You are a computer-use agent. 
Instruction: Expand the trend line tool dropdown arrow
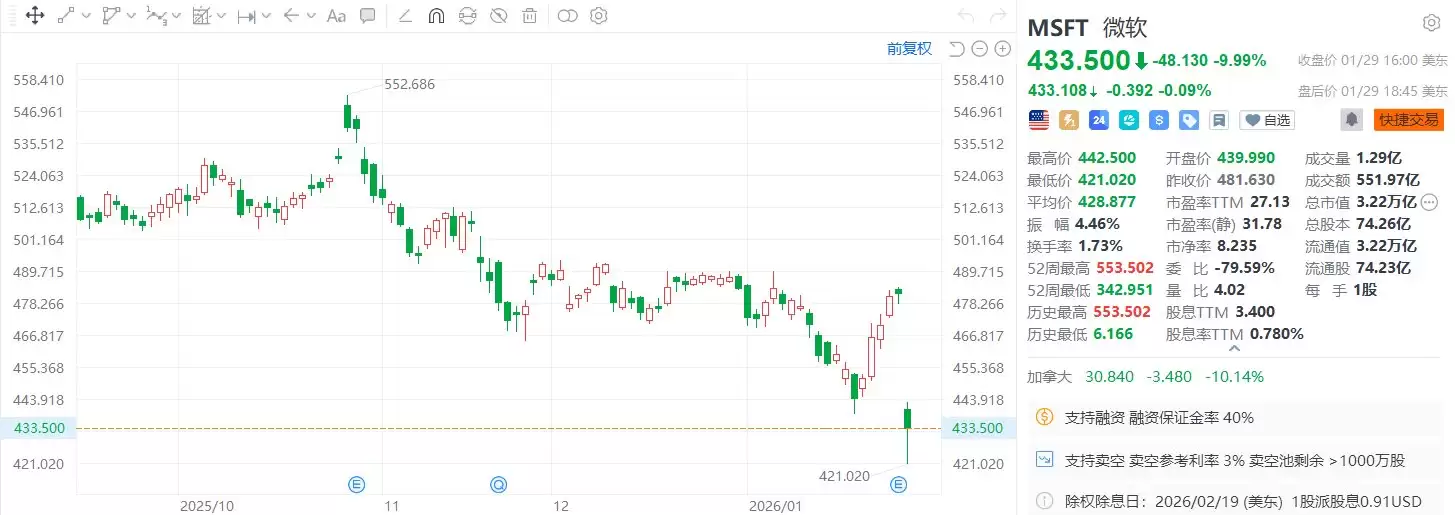(x=86, y=16)
